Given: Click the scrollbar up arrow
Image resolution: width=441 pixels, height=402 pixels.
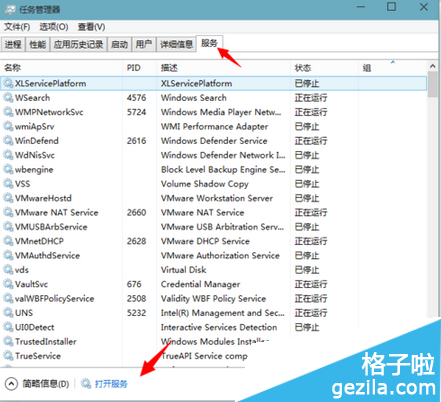Looking at the screenshot, I should [x=433, y=66].
